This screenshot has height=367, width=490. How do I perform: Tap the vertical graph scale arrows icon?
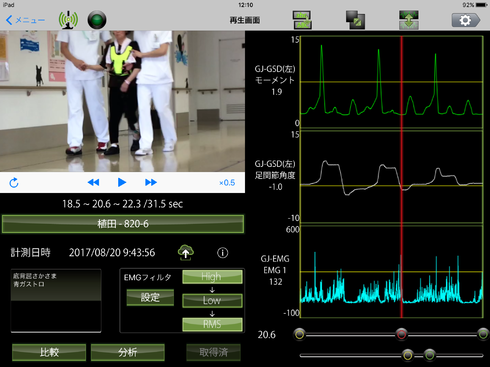409,20
